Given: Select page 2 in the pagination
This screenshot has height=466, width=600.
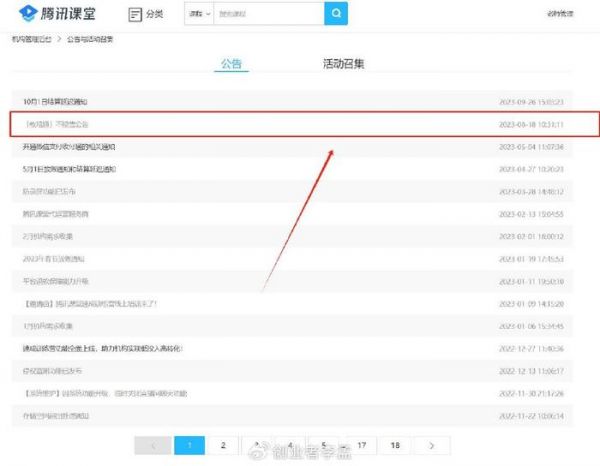Looking at the screenshot, I should (223, 445).
